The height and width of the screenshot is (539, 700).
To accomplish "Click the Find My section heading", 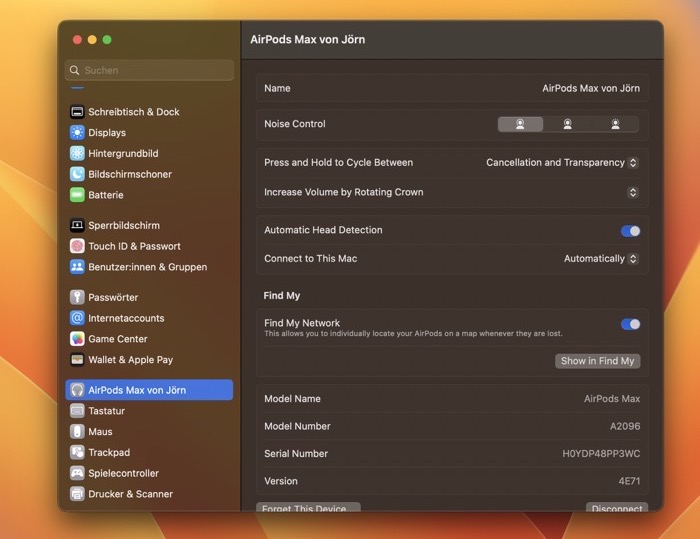I will (x=282, y=296).
